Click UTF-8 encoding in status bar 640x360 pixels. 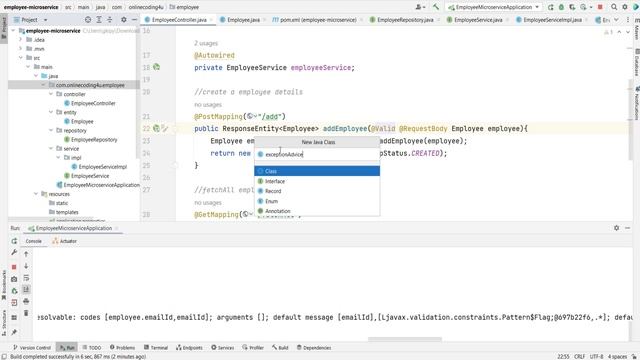pyautogui.click(x=596, y=356)
